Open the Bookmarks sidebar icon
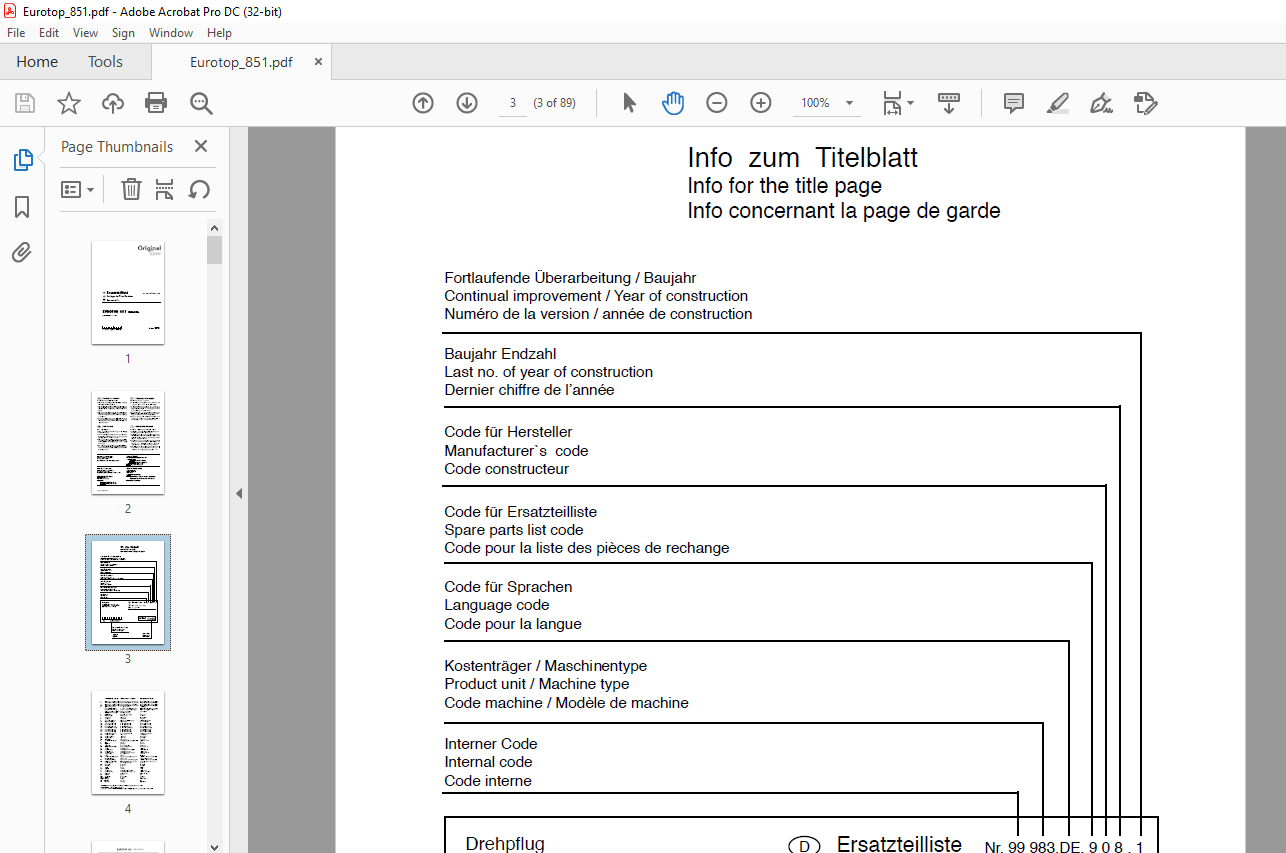The height and width of the screenshot is (853, 1286). coord(22,207)
